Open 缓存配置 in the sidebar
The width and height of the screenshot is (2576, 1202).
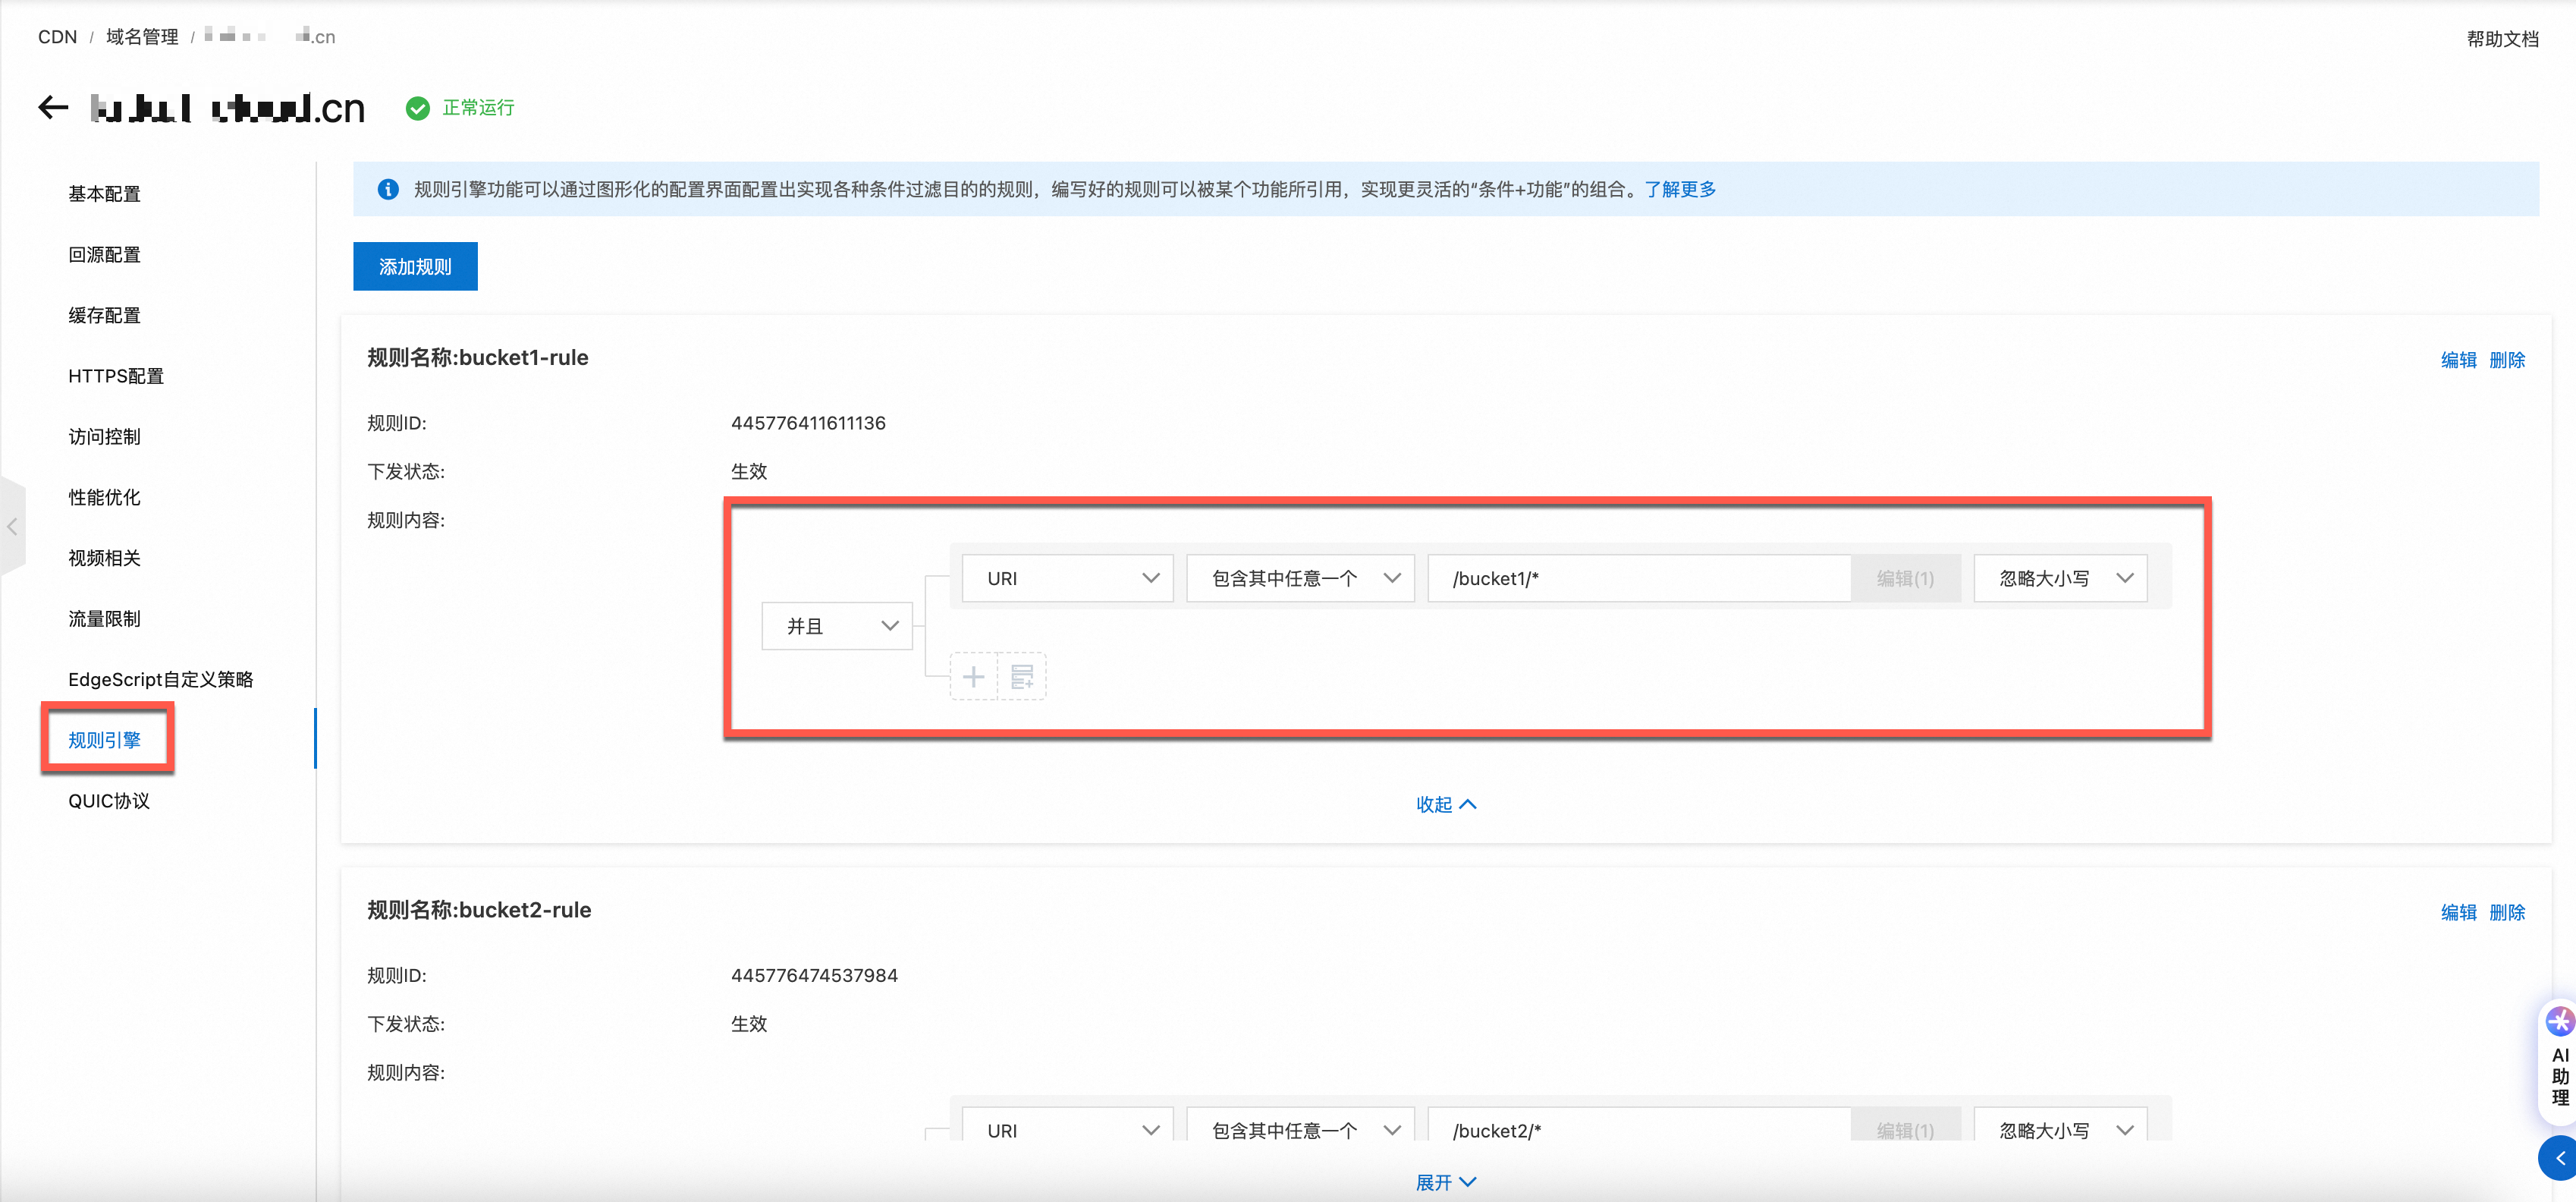coord(104,315)
